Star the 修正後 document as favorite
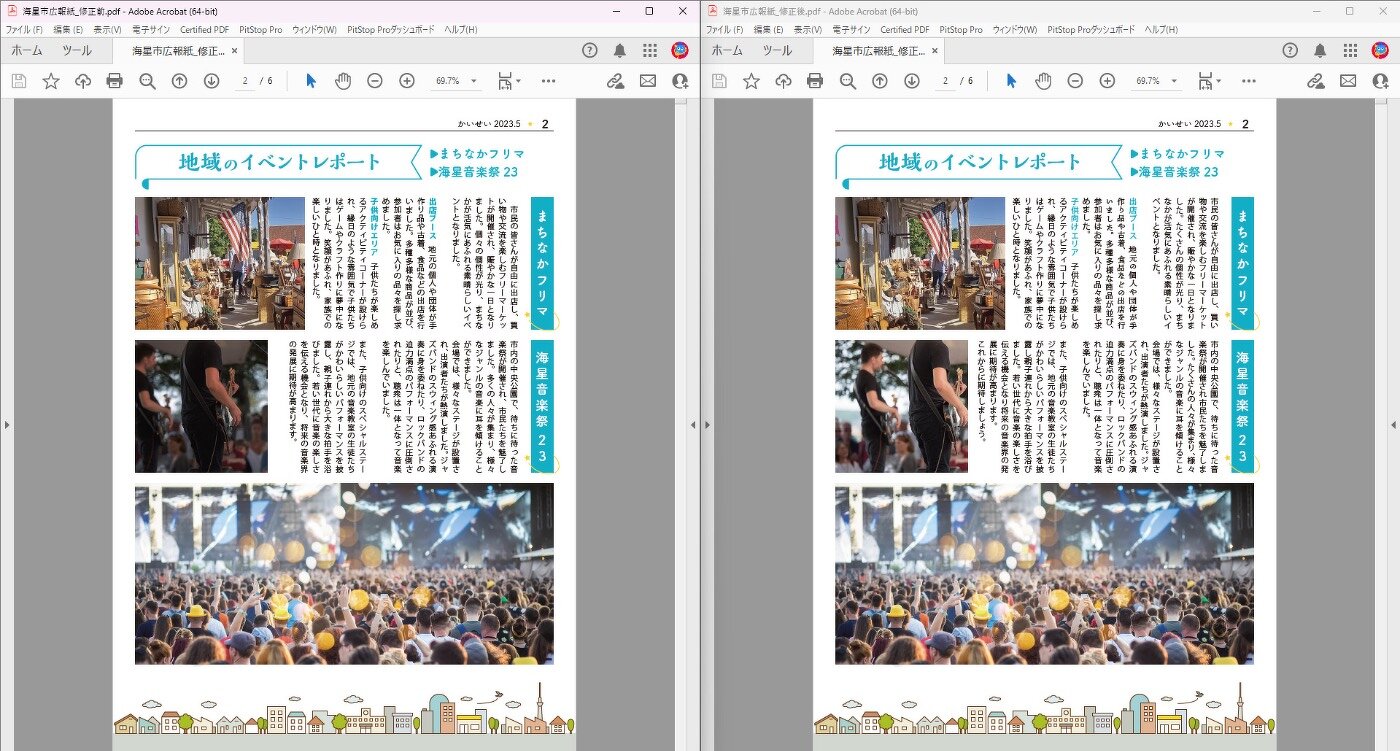This screenshot has height=751, width=1400. [751, 81]
